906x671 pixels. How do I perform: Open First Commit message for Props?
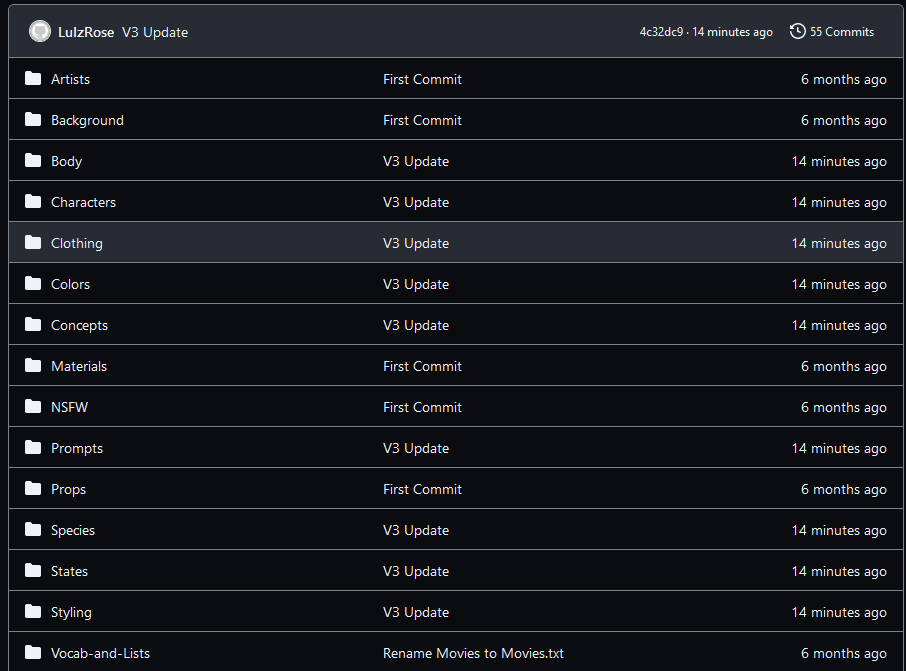pos(422,489)
